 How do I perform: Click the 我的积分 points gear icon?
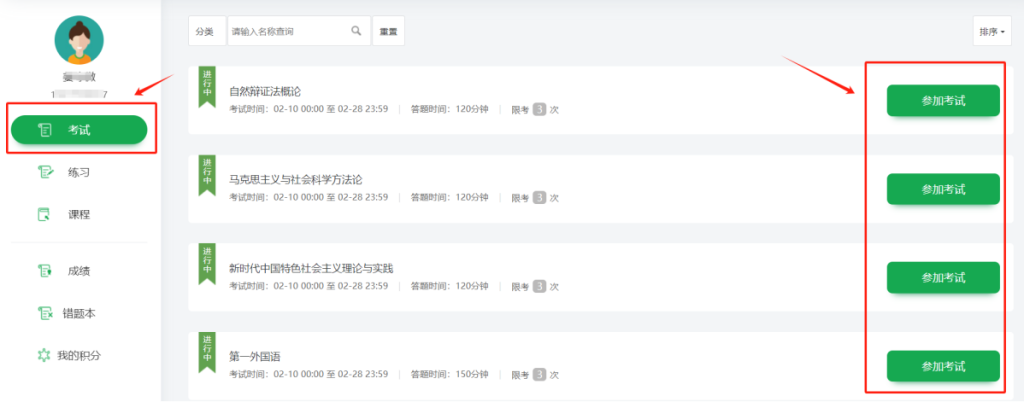(44, 355)
